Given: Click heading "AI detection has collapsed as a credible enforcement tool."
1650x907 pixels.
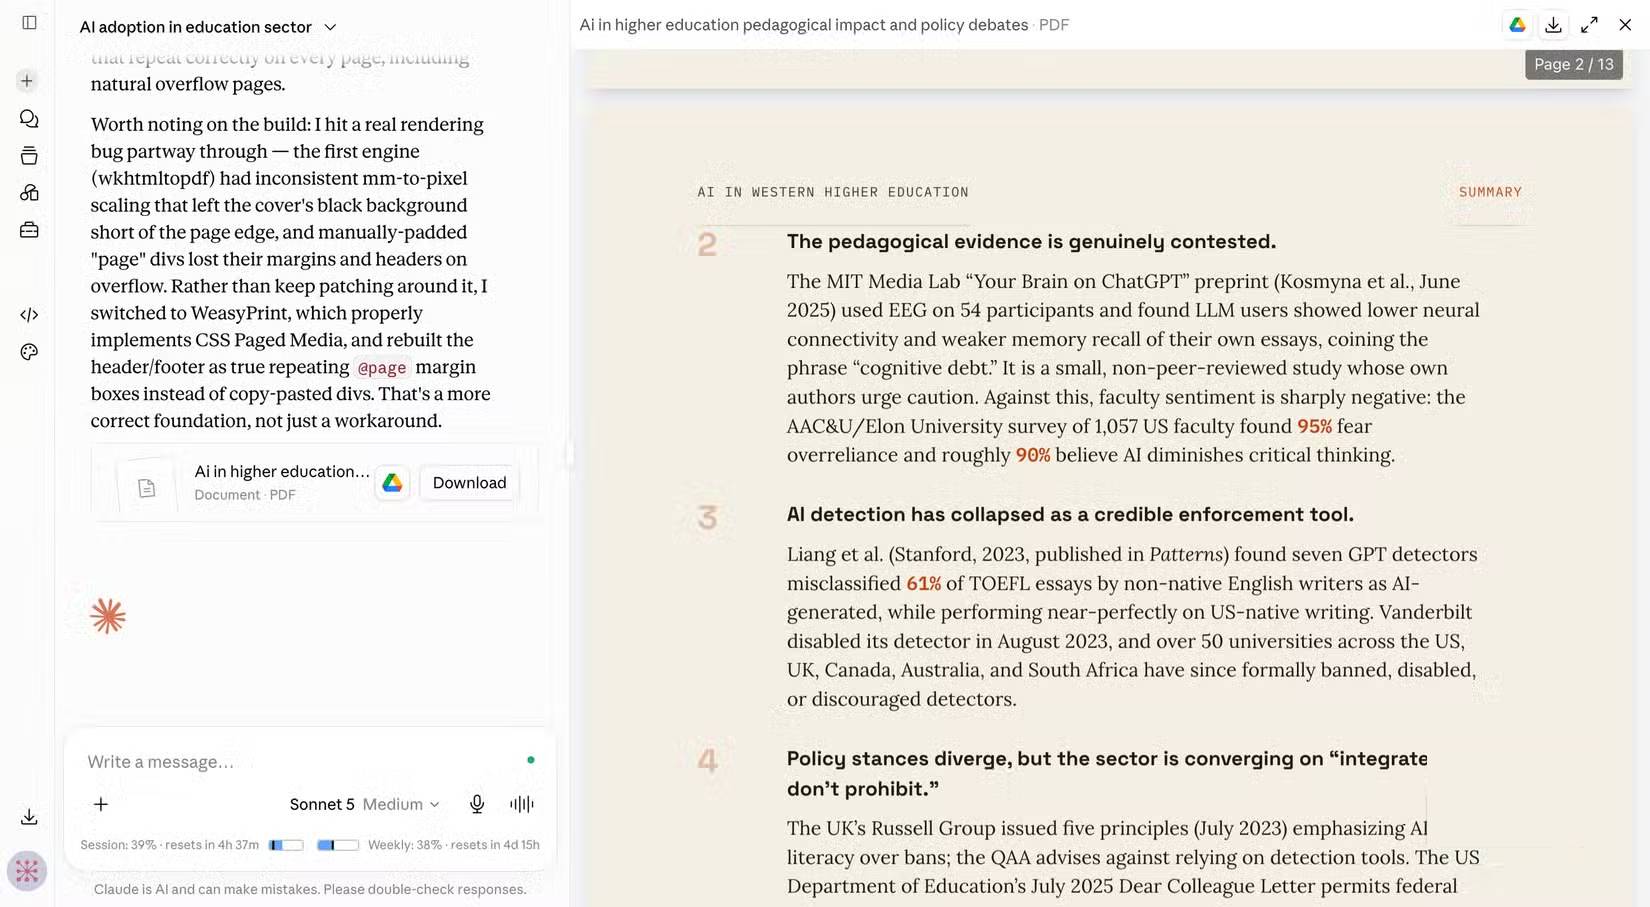Looking at the screenshot, I should coord(1070,514).
